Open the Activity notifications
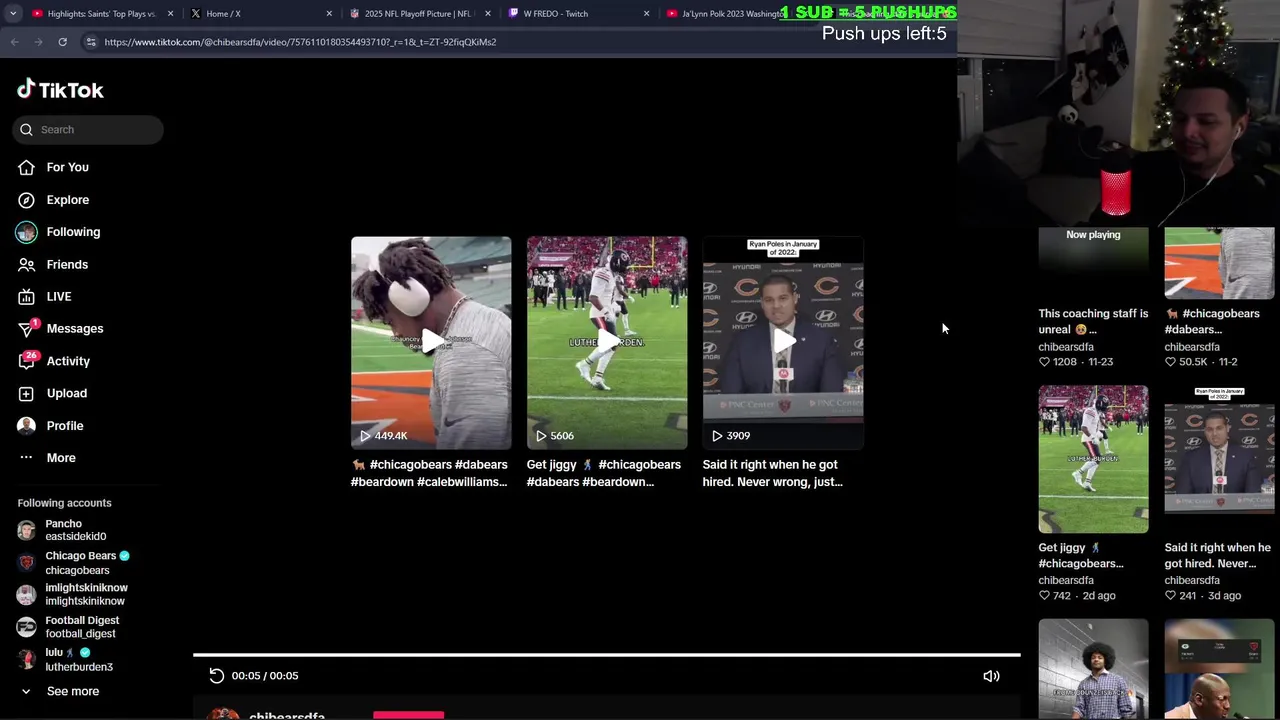Image resolution: width=1280 pixels, height=720 pixels. point(68,361)
